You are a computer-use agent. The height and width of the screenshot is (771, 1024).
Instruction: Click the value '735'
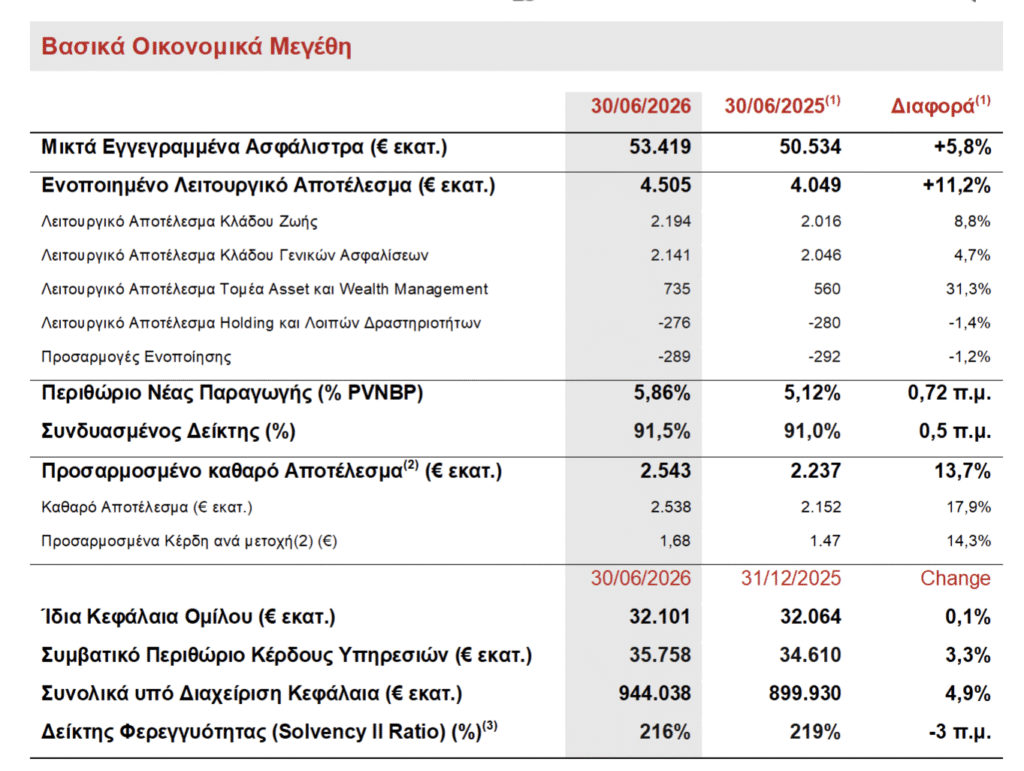pos(677,289)
